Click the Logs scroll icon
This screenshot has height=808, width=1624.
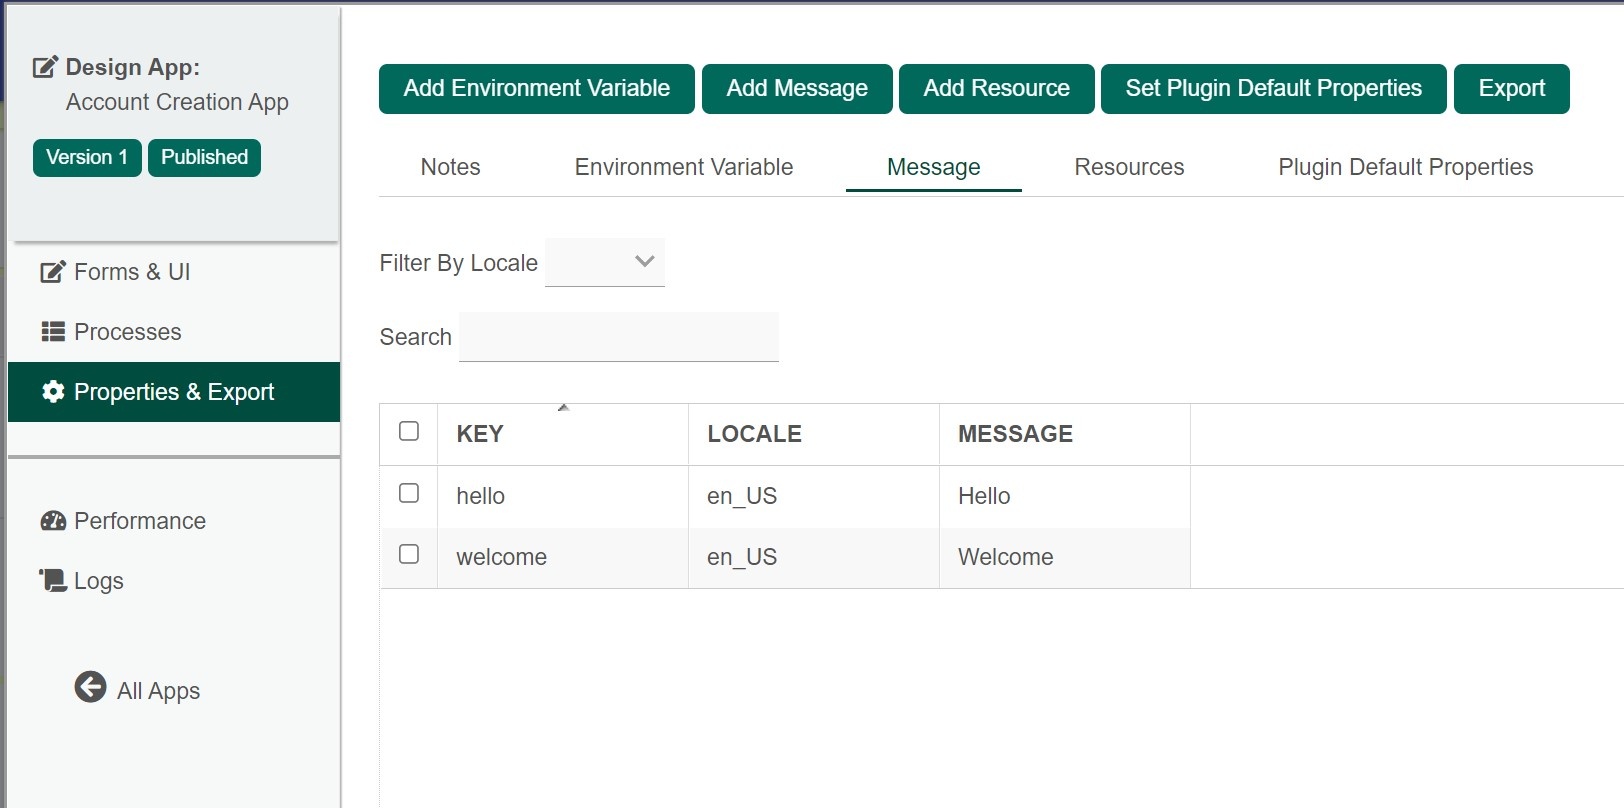pyautogui.click(x=53, y=580)
